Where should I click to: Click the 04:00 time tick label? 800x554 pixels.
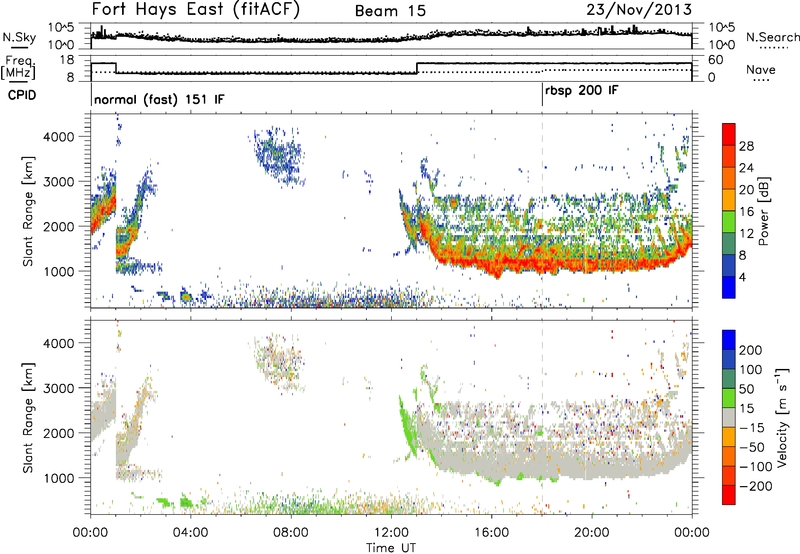pos(190,533)
